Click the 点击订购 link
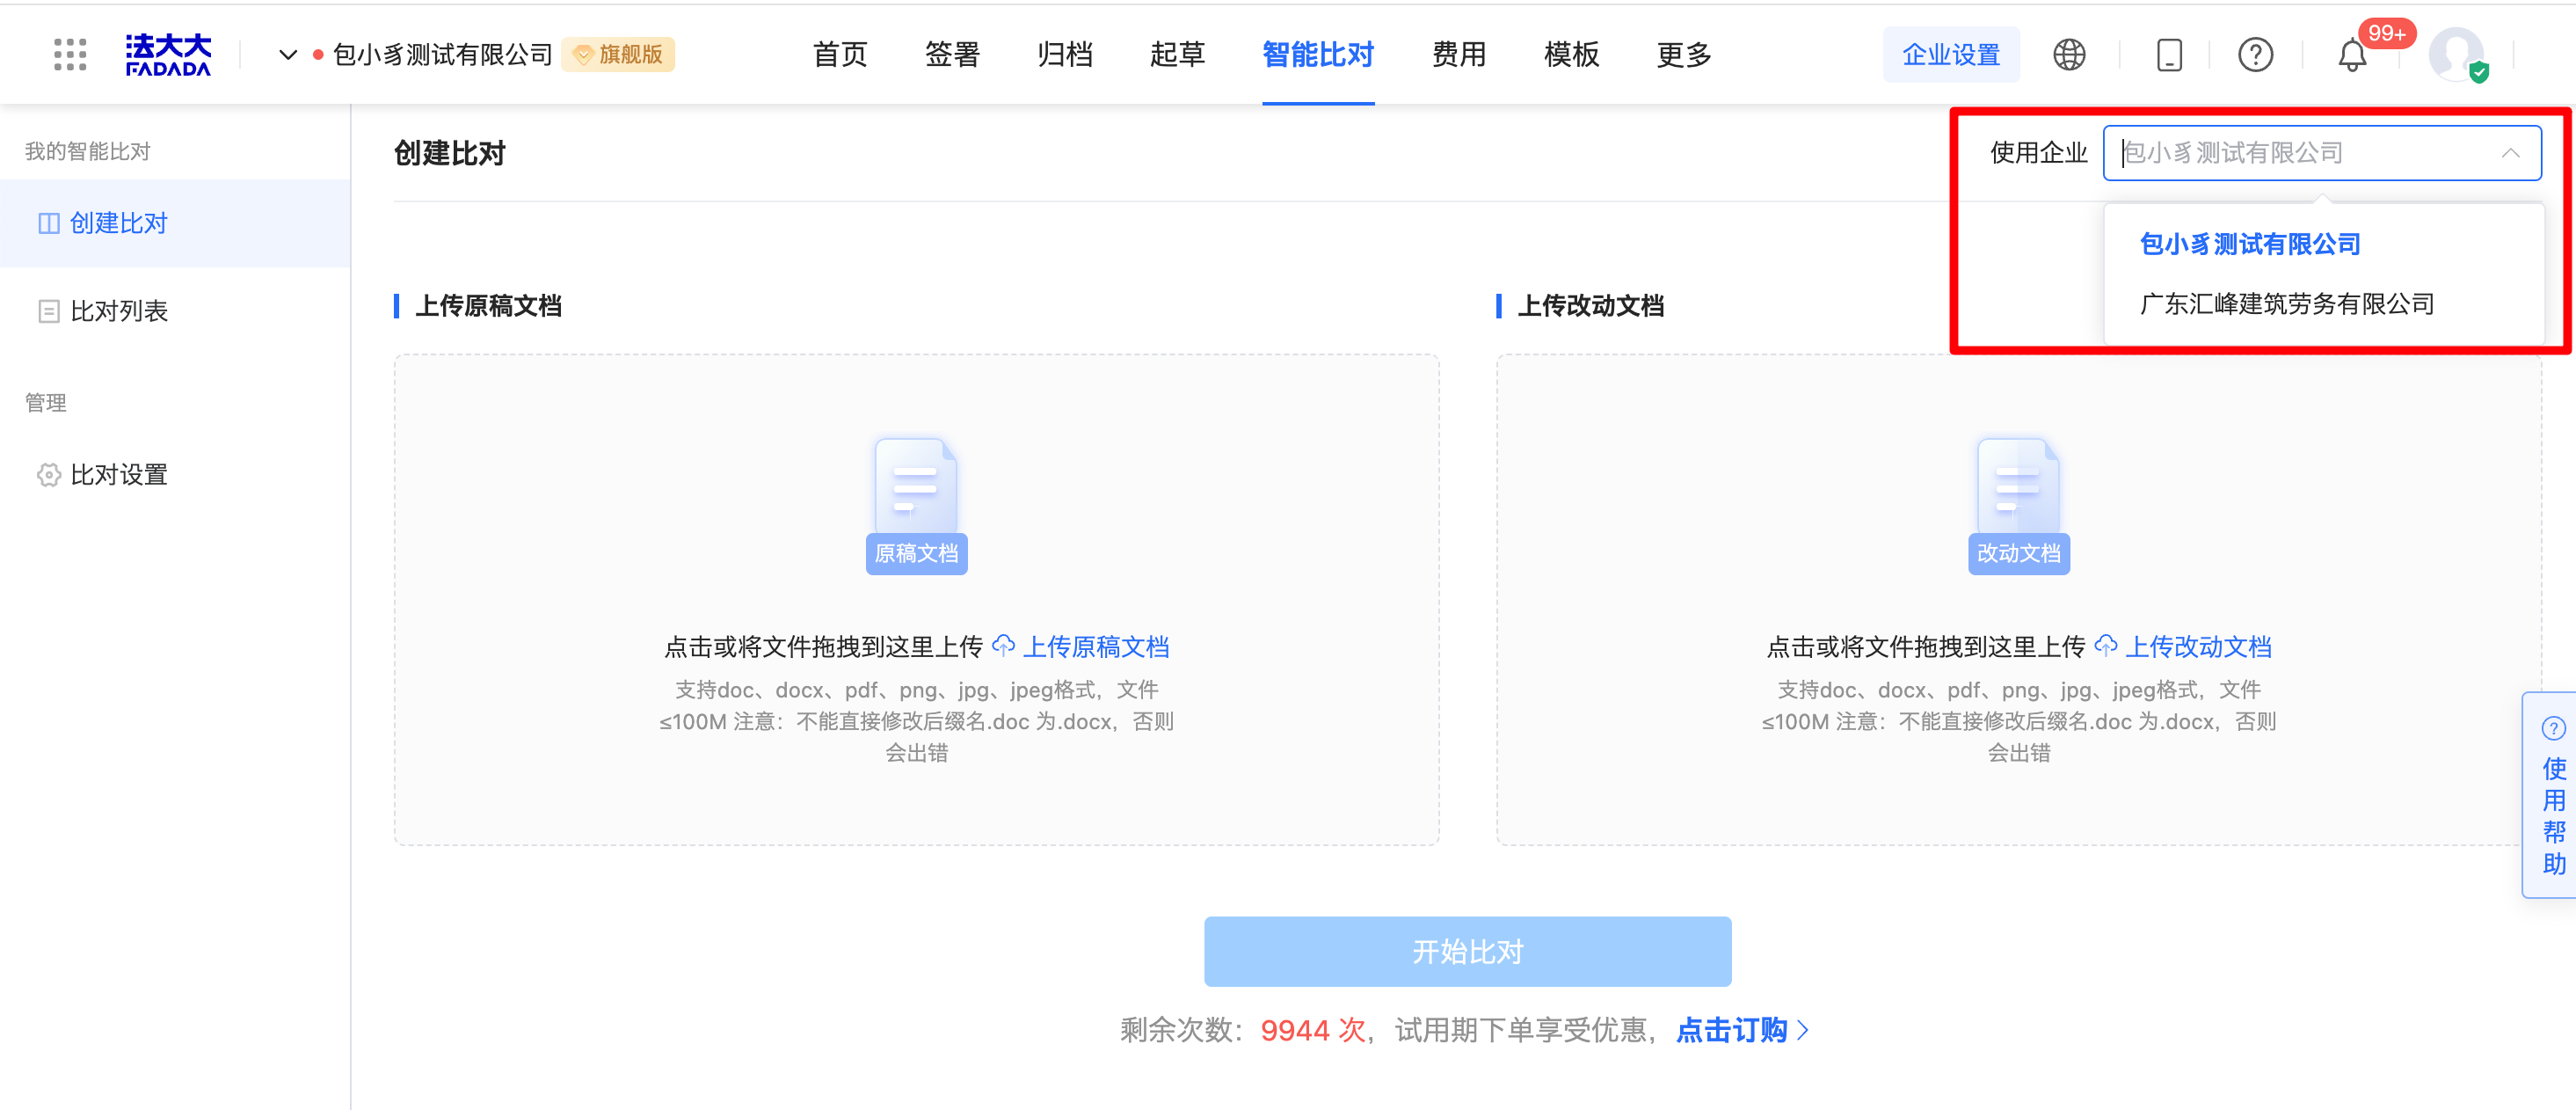Screen dimensions: 2576x1110 [x=1731, y=1030]
